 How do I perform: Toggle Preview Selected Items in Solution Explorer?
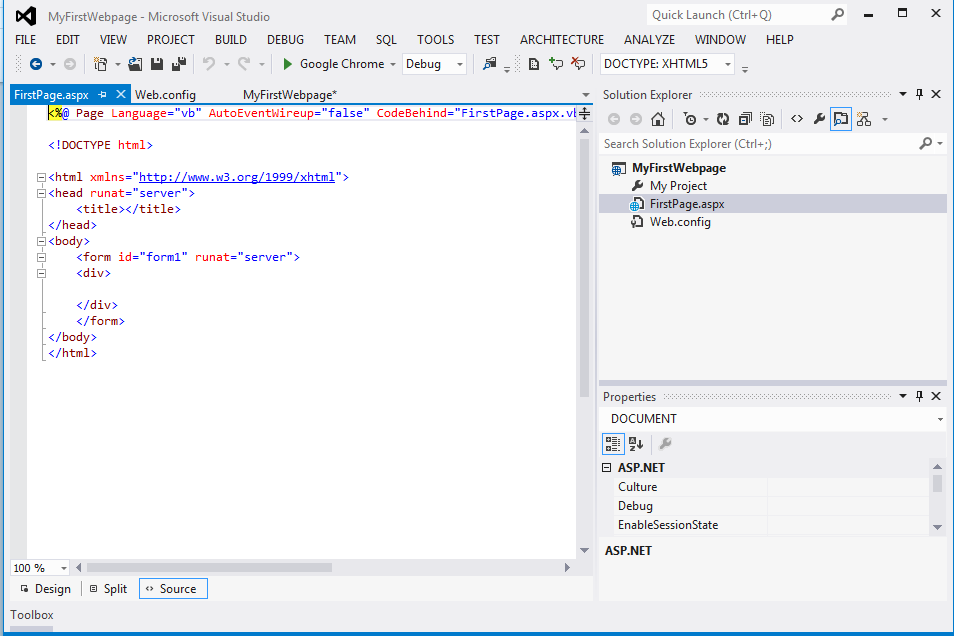click(840, 119)
